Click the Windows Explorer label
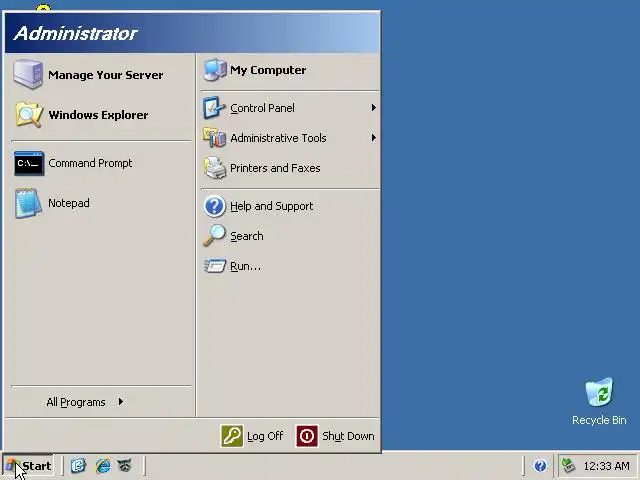The image size is (640, 480). point(98,115)
